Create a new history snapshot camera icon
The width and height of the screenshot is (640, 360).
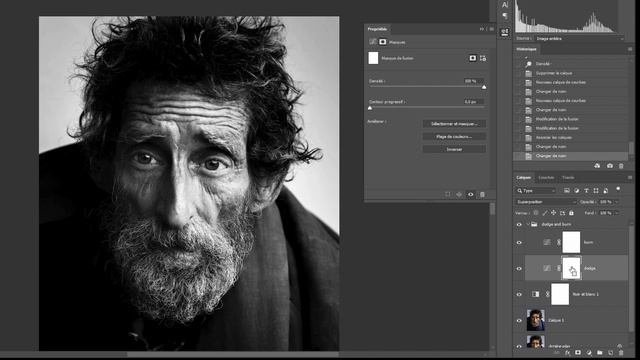click(610, 166)
